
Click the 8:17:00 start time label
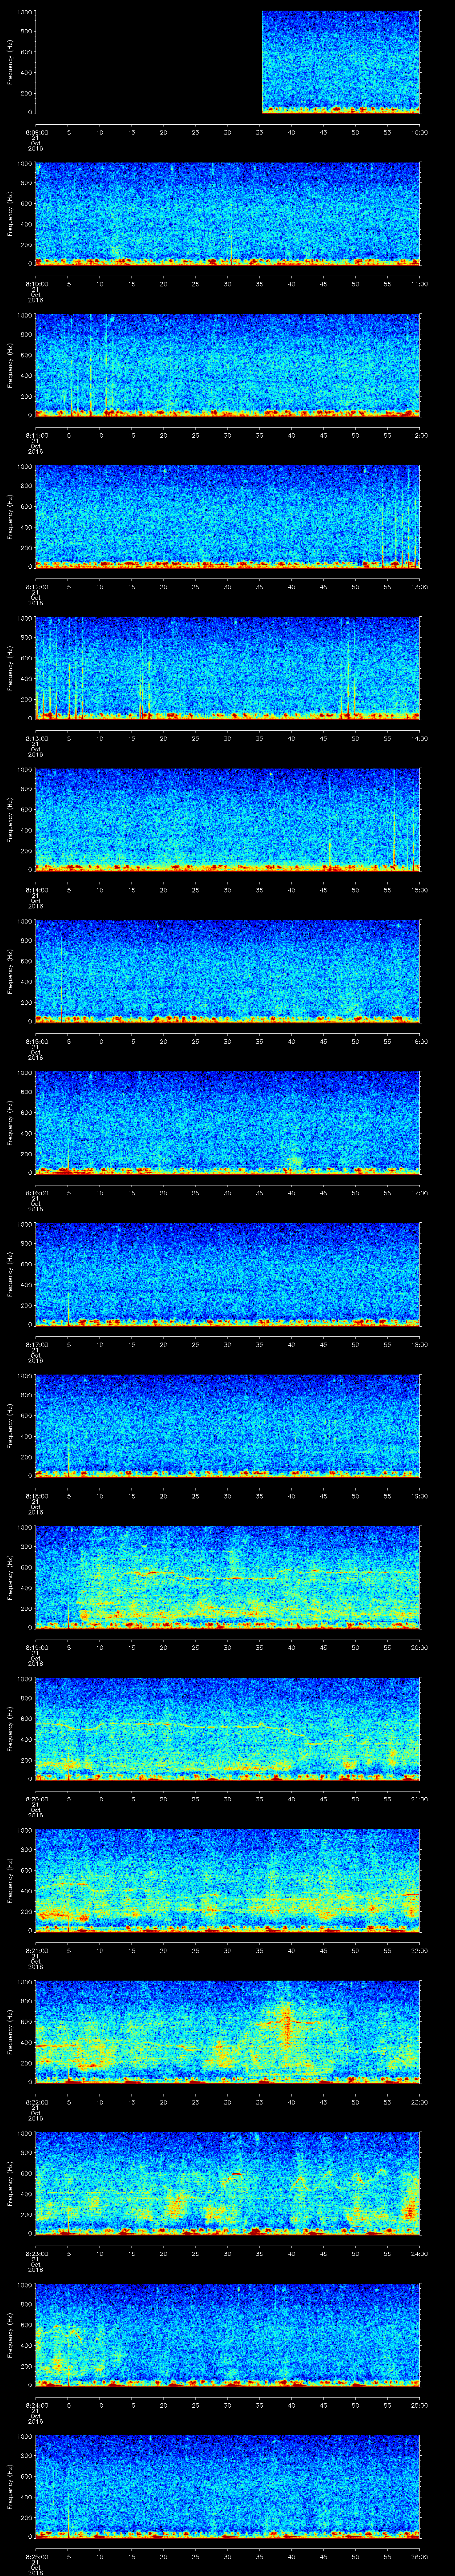point(36,1345)
